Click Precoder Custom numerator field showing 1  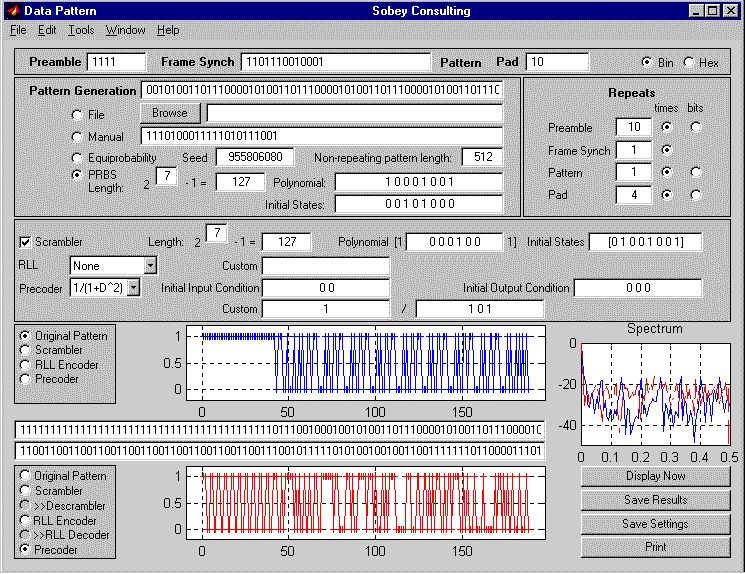pos(326,309)
